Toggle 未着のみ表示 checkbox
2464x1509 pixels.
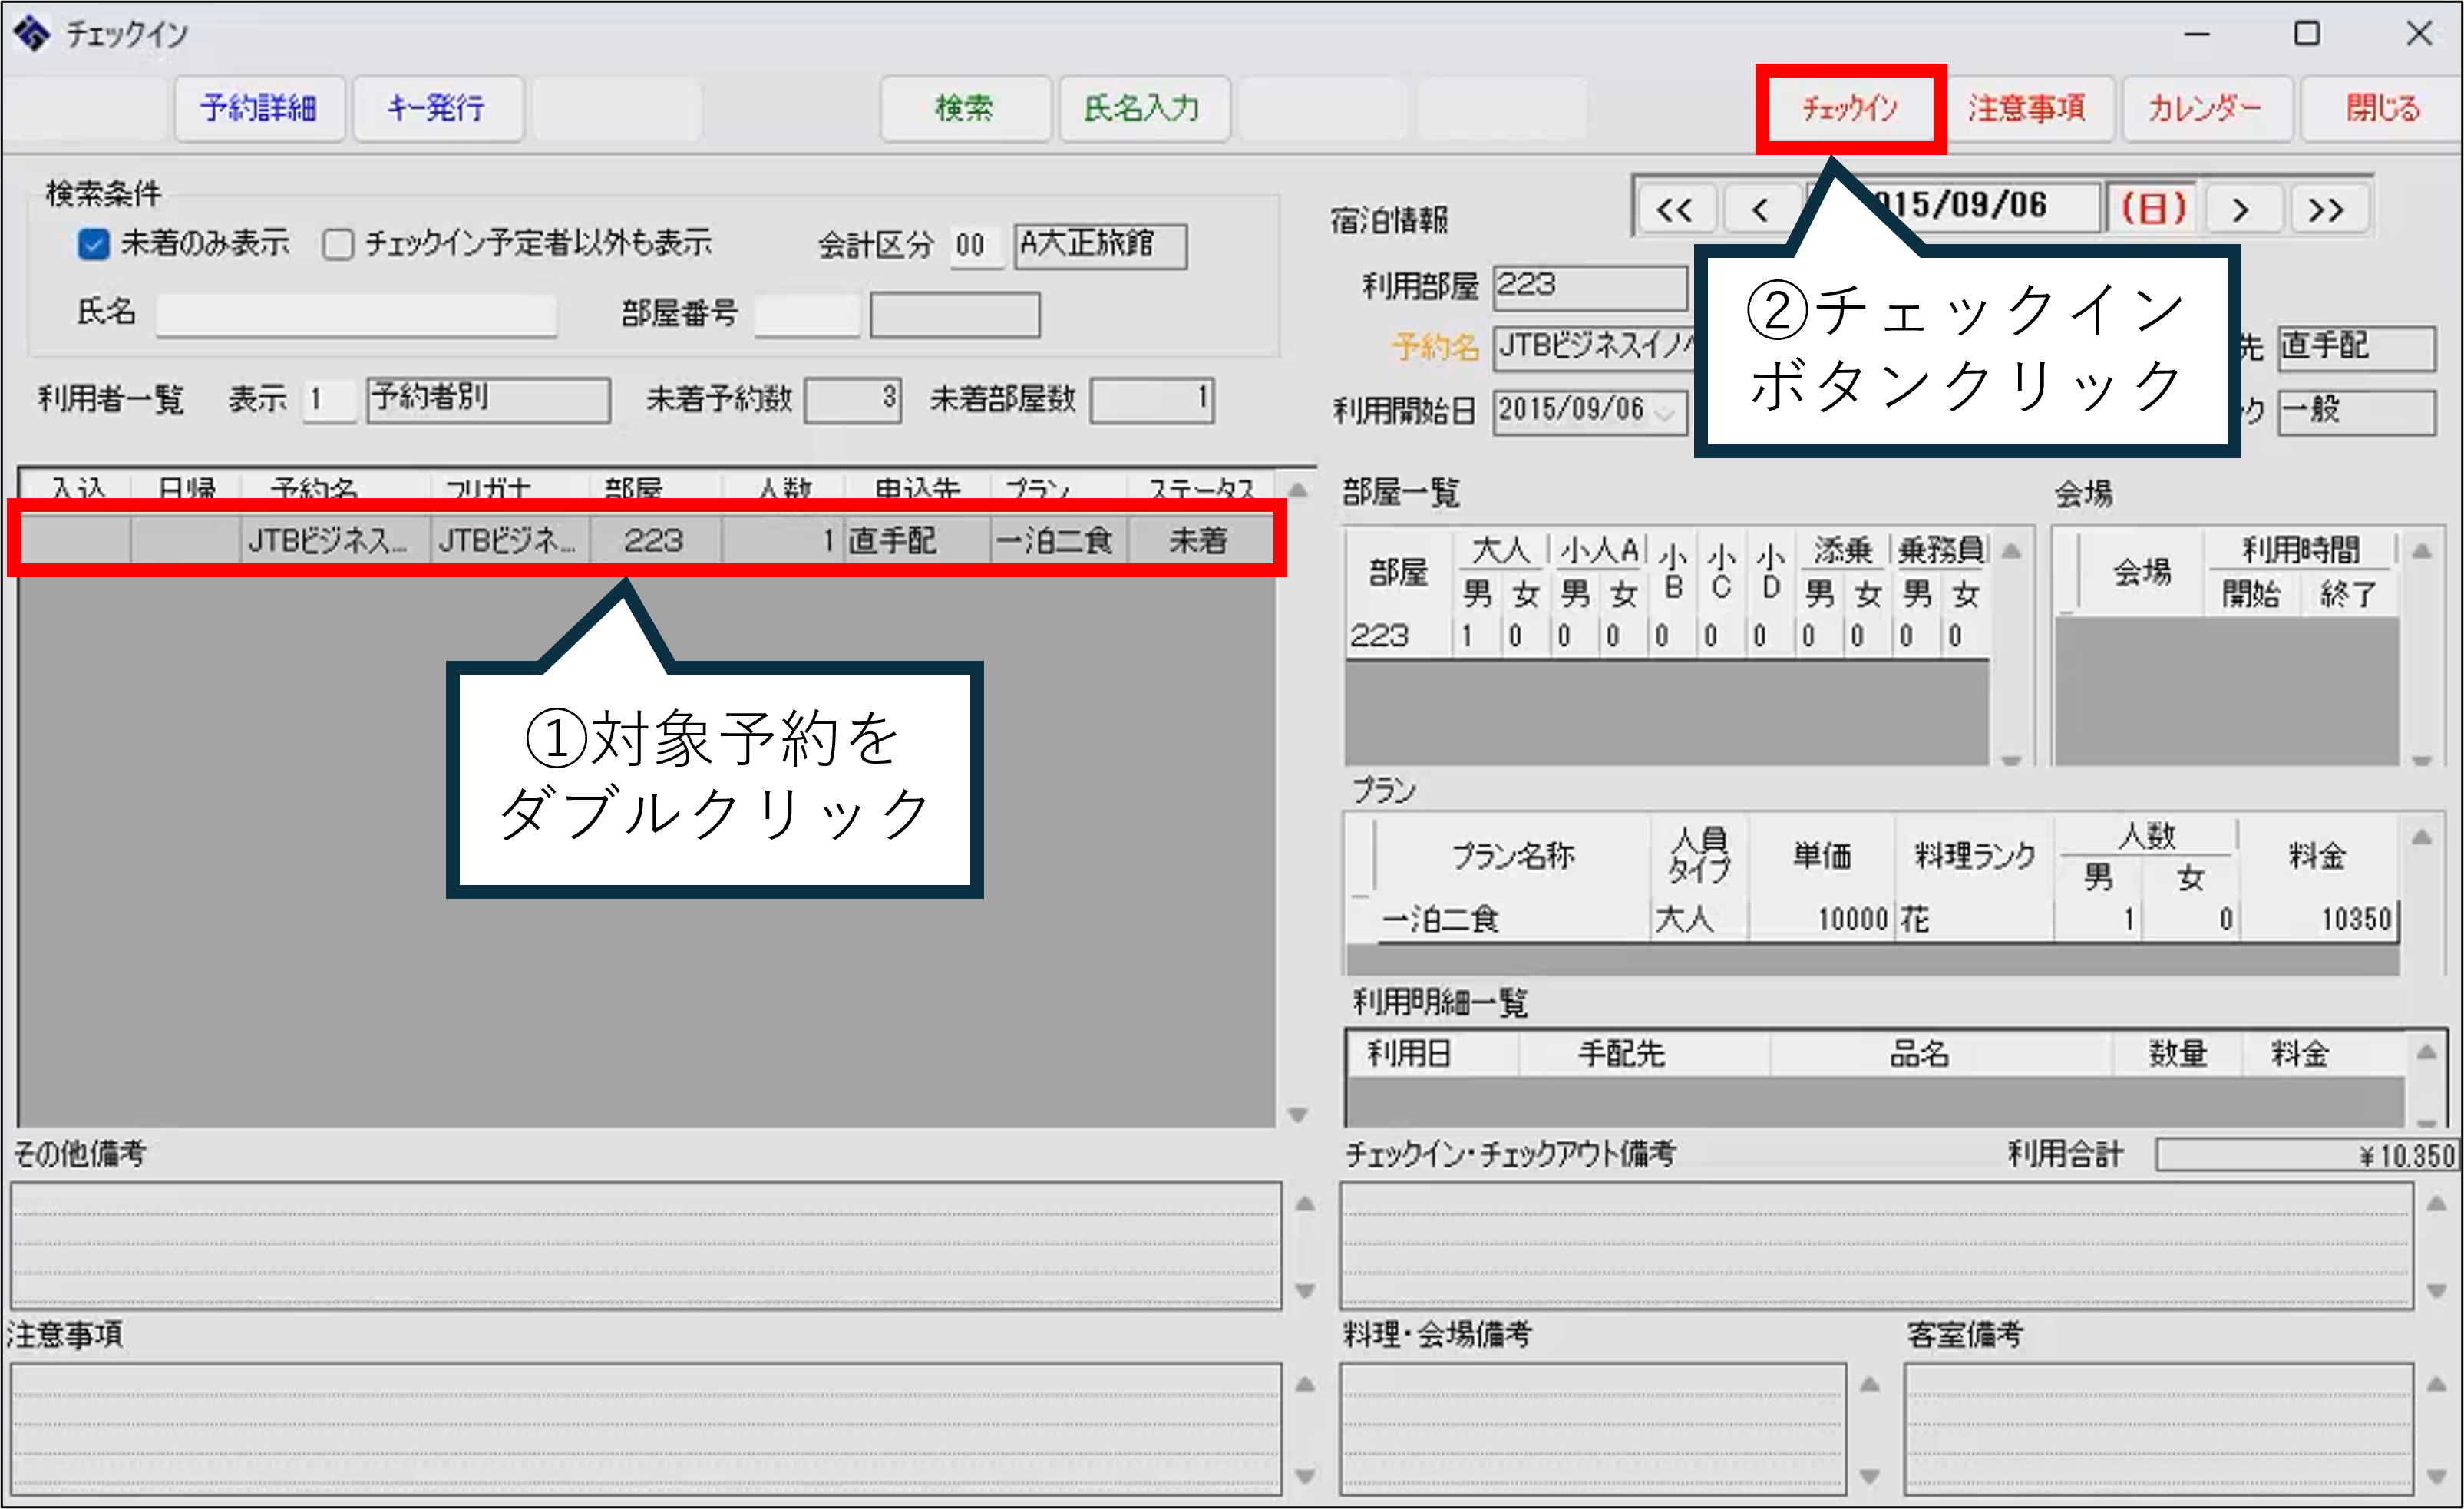tap(93, 244)
